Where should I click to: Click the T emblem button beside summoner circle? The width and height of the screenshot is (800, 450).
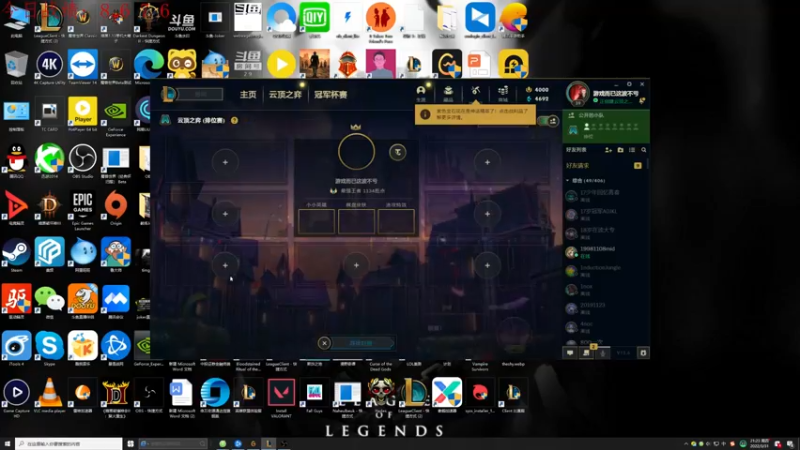[x=397, y=152]
